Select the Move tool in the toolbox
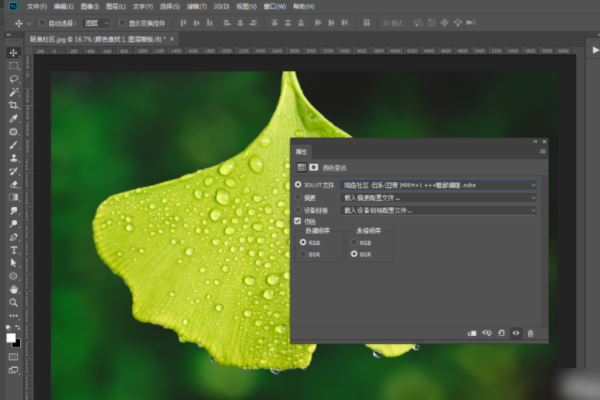 pos(14,52)
